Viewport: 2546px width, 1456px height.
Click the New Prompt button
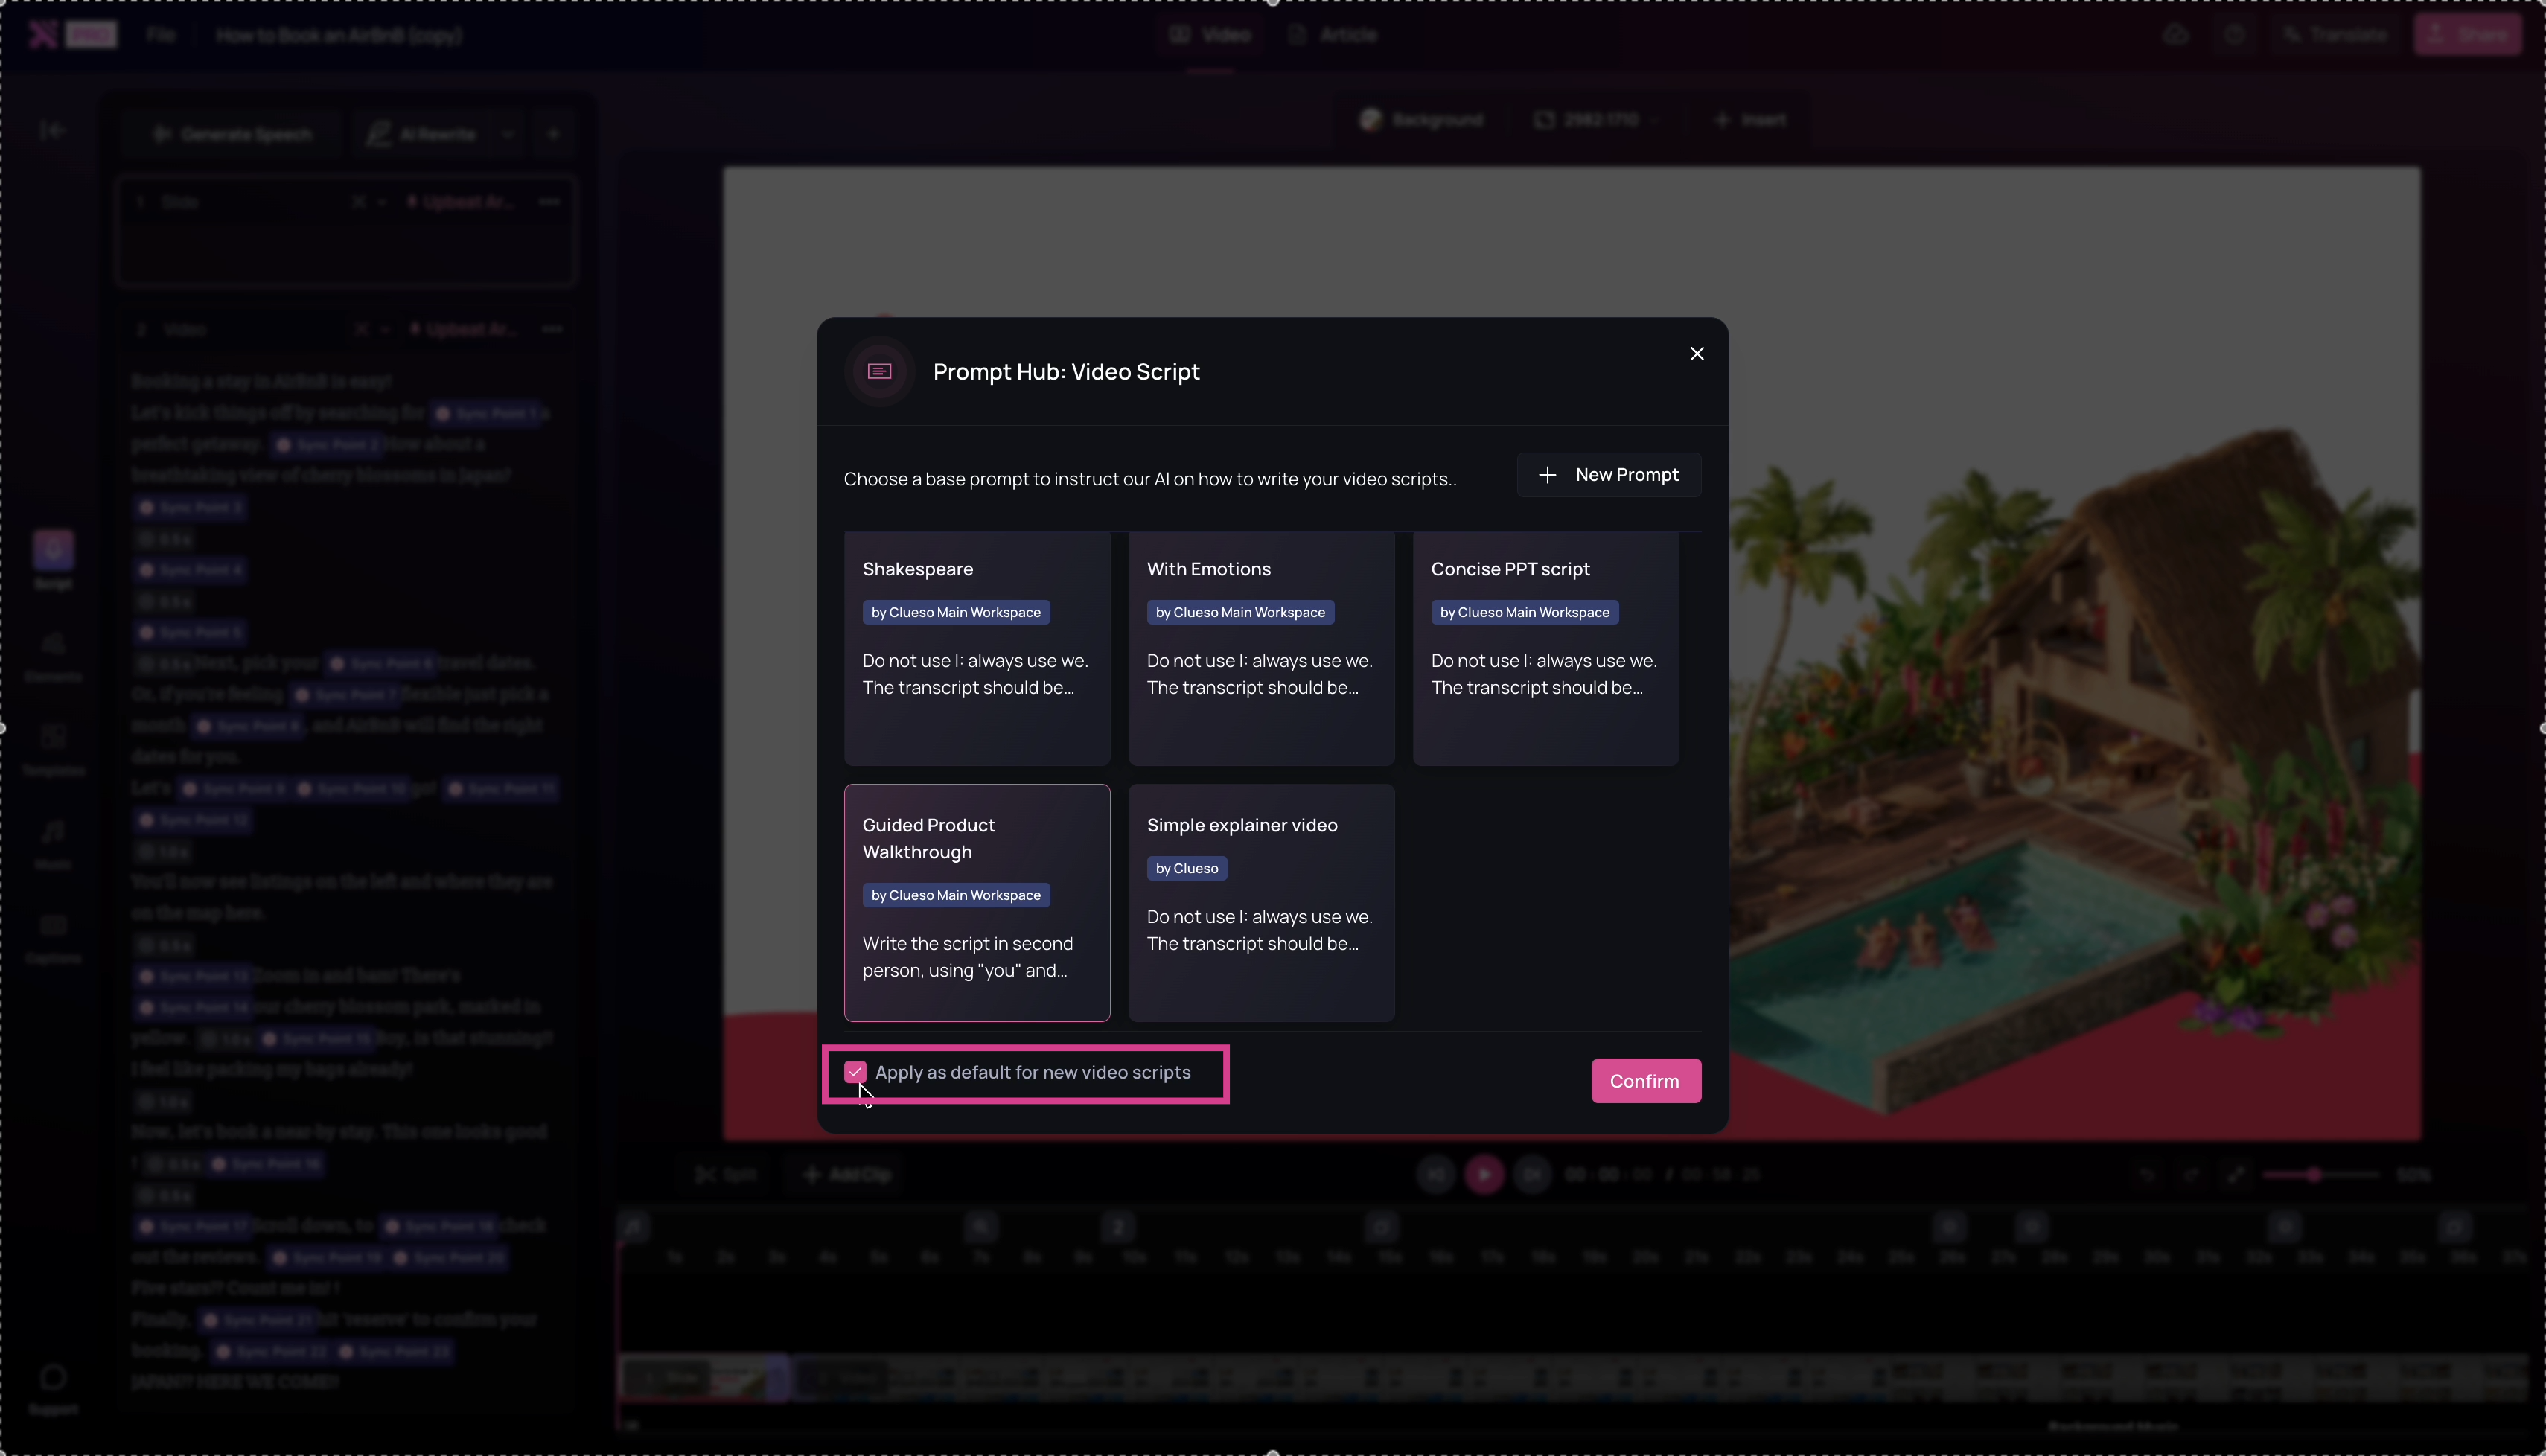coord(1608,475)
